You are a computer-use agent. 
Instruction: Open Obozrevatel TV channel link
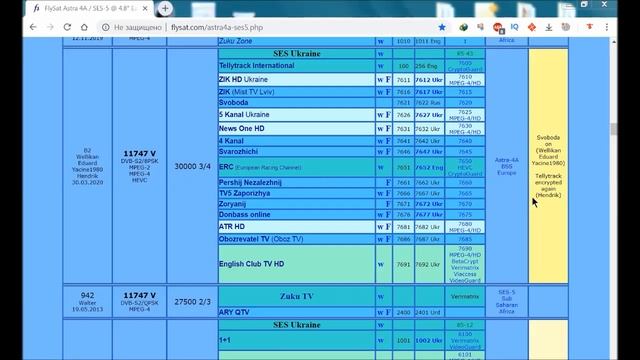[261, 239]
